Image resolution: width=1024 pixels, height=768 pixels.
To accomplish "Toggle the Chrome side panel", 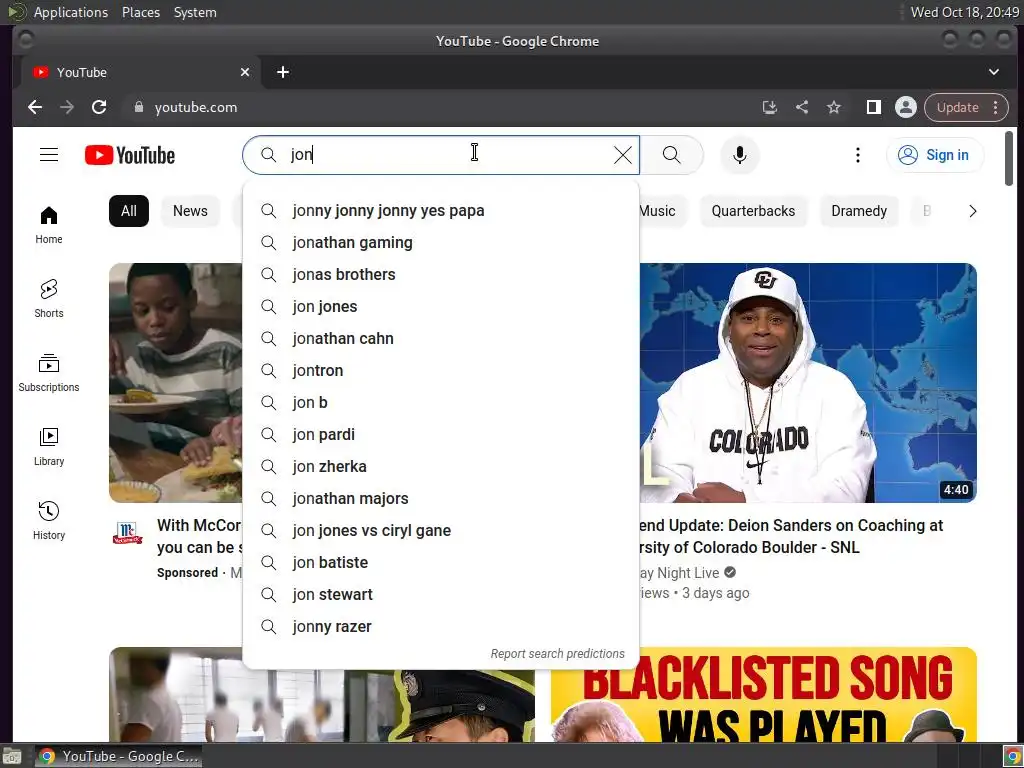I will [x=874, y=107].
